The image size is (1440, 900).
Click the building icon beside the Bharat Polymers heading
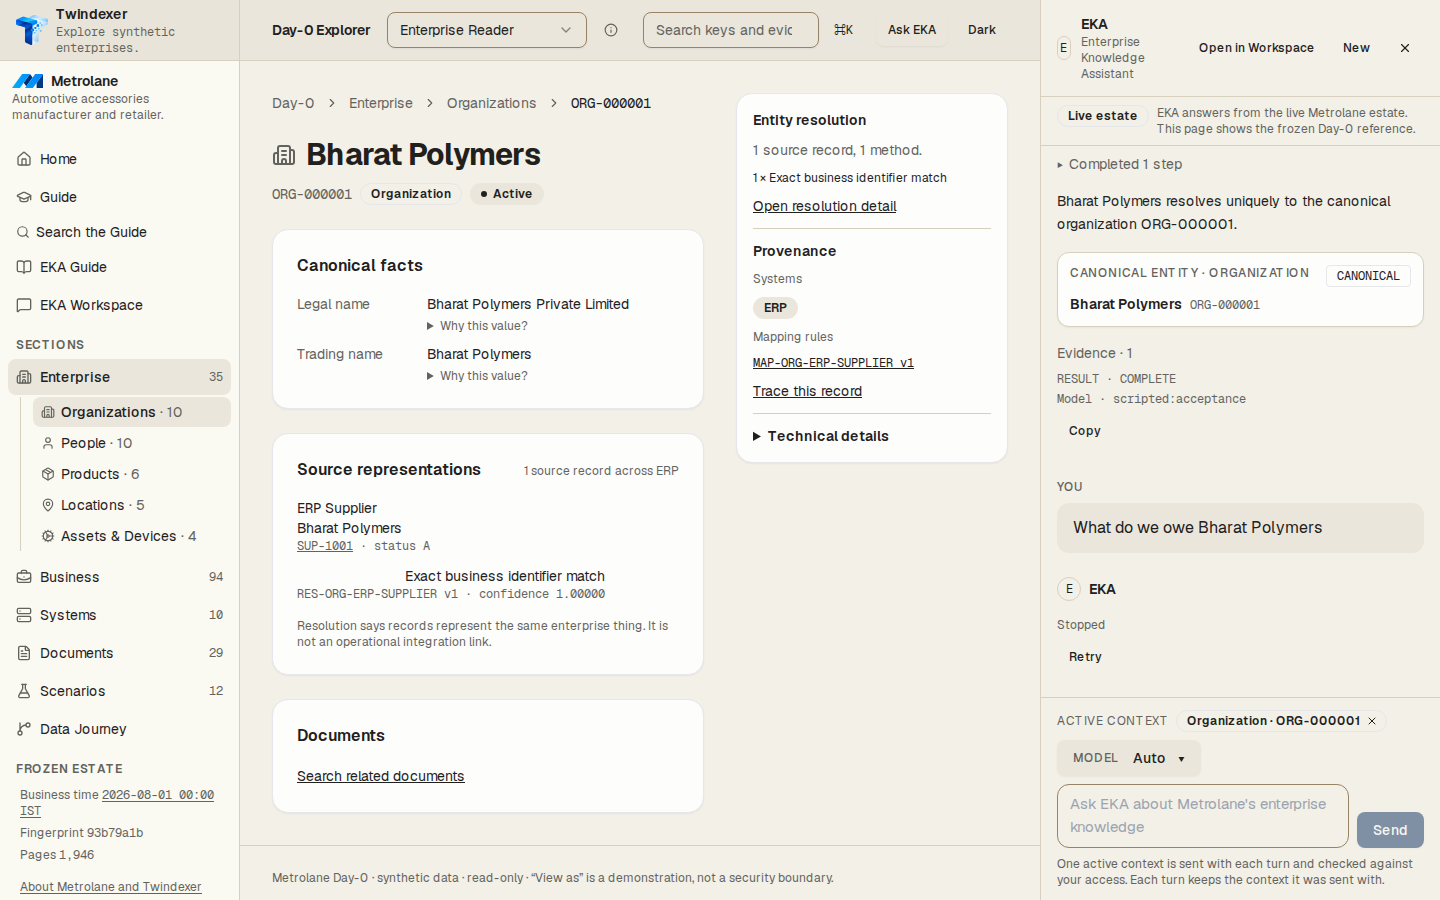click(x=284, y=155)
